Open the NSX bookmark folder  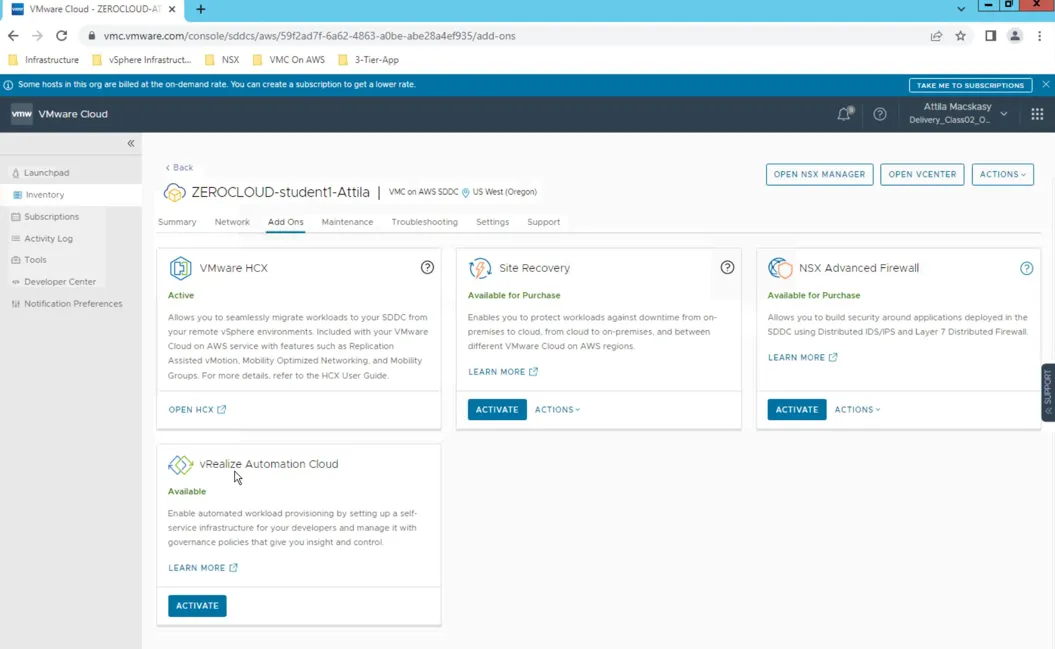223,60
